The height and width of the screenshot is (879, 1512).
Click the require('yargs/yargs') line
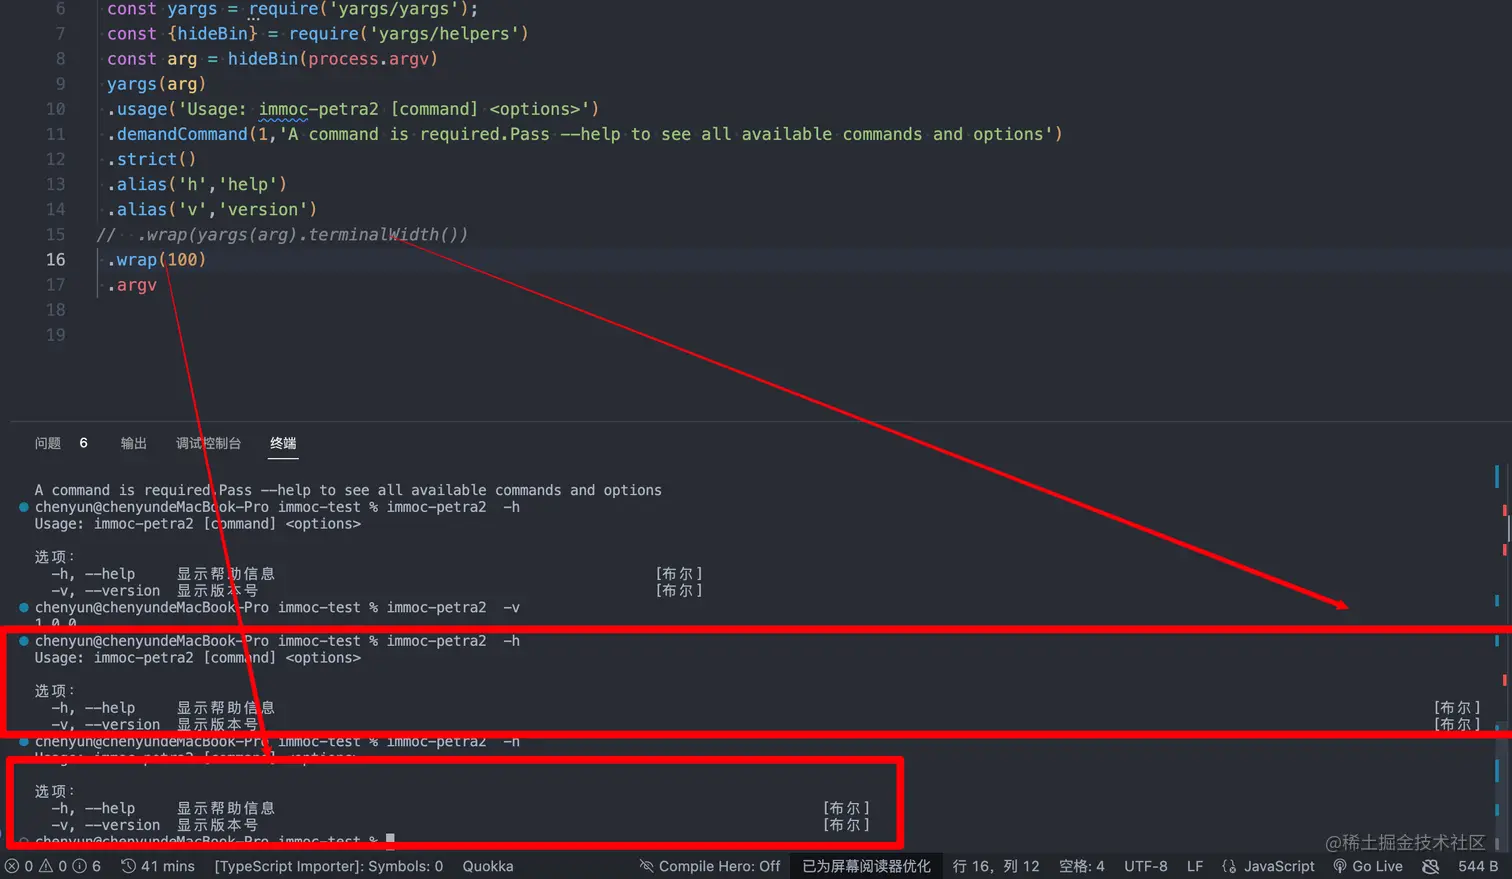click(x=293, y=9)
